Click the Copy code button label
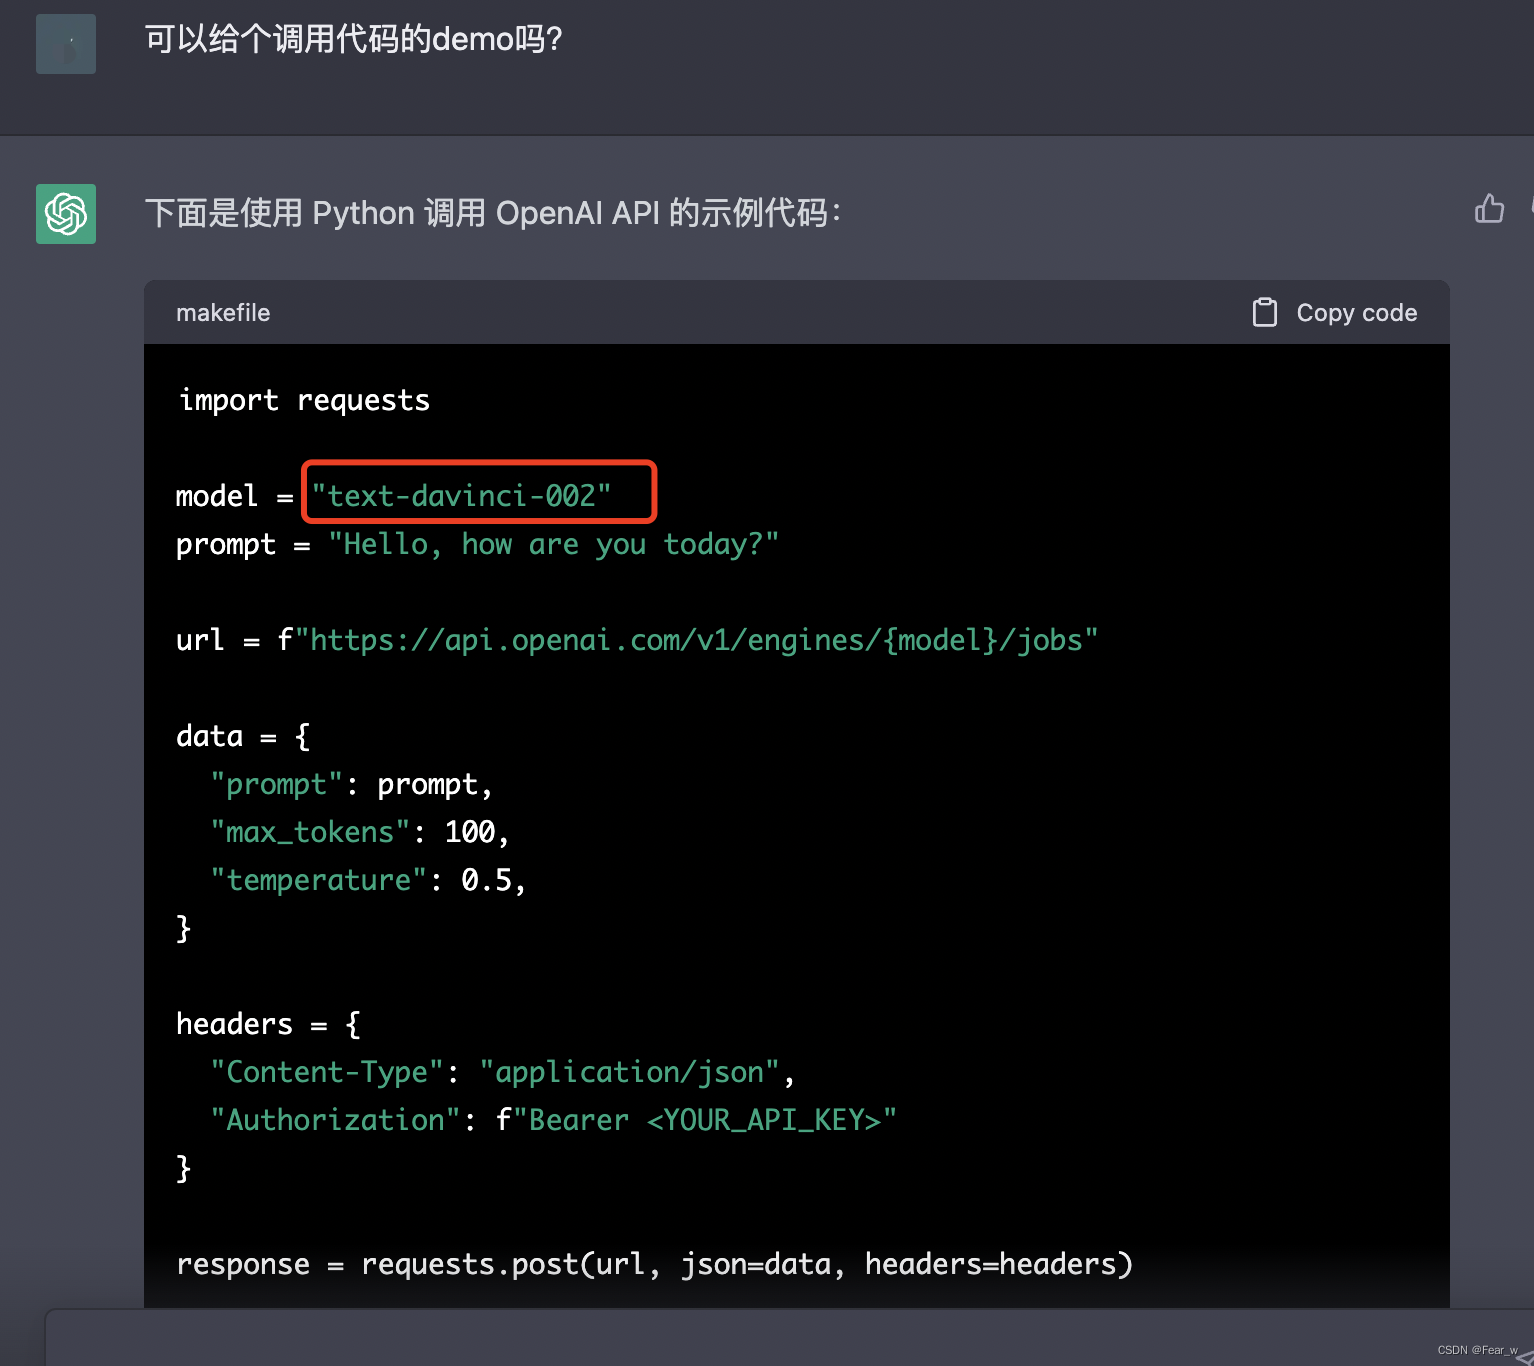This screenshot has height=1366, width=1534. tap(1357, 313)
